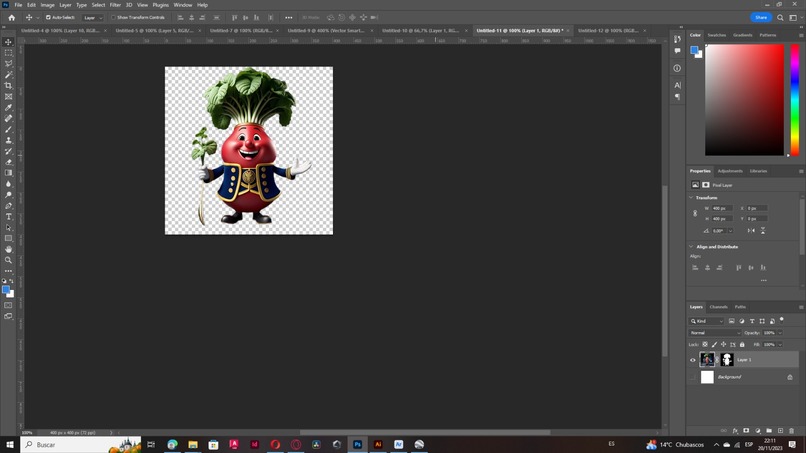Image resolution: width=806 pixels, height=453 pixels.
Task: Select the Rectangle shape tool
Action: point(8,238)
